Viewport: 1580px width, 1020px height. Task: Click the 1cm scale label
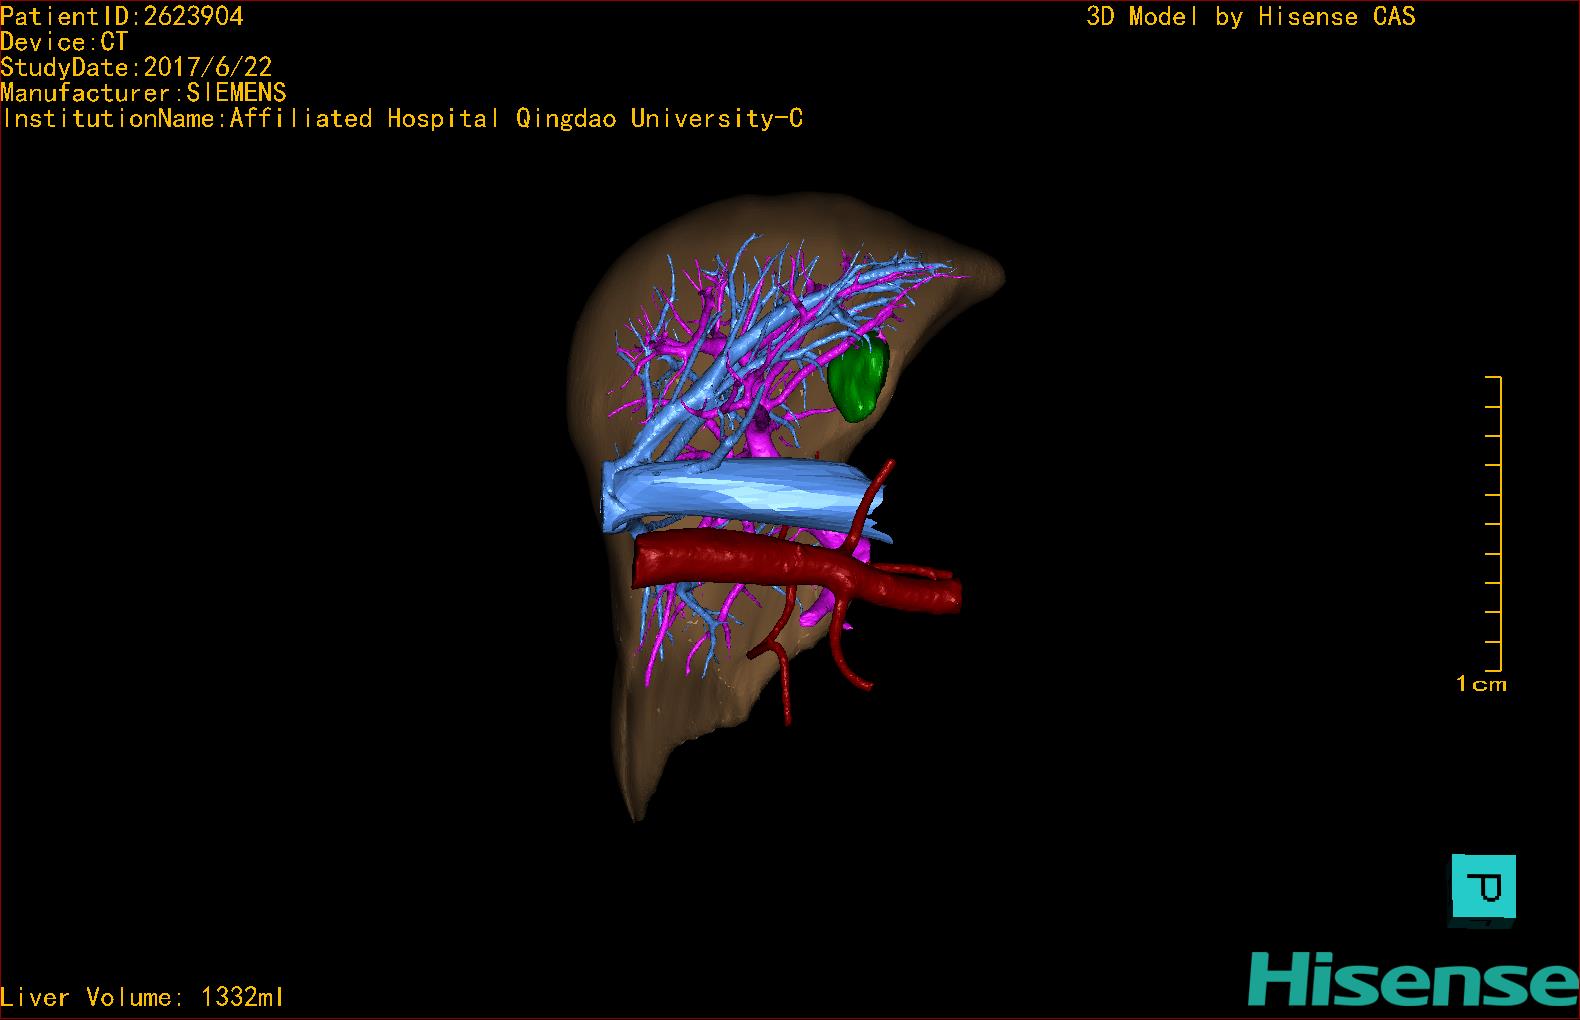pos(1481,684)
